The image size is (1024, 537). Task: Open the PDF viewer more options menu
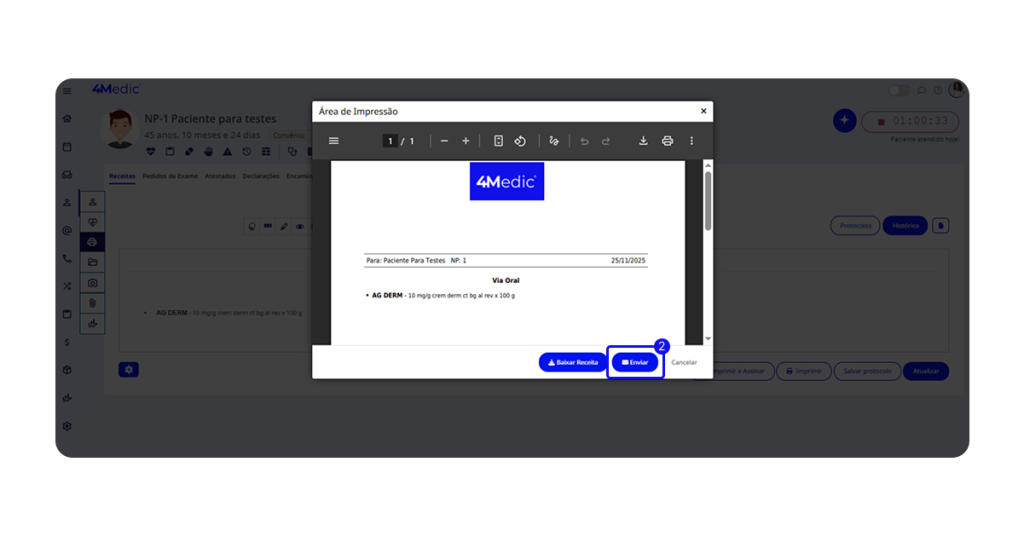pos(691,141)
